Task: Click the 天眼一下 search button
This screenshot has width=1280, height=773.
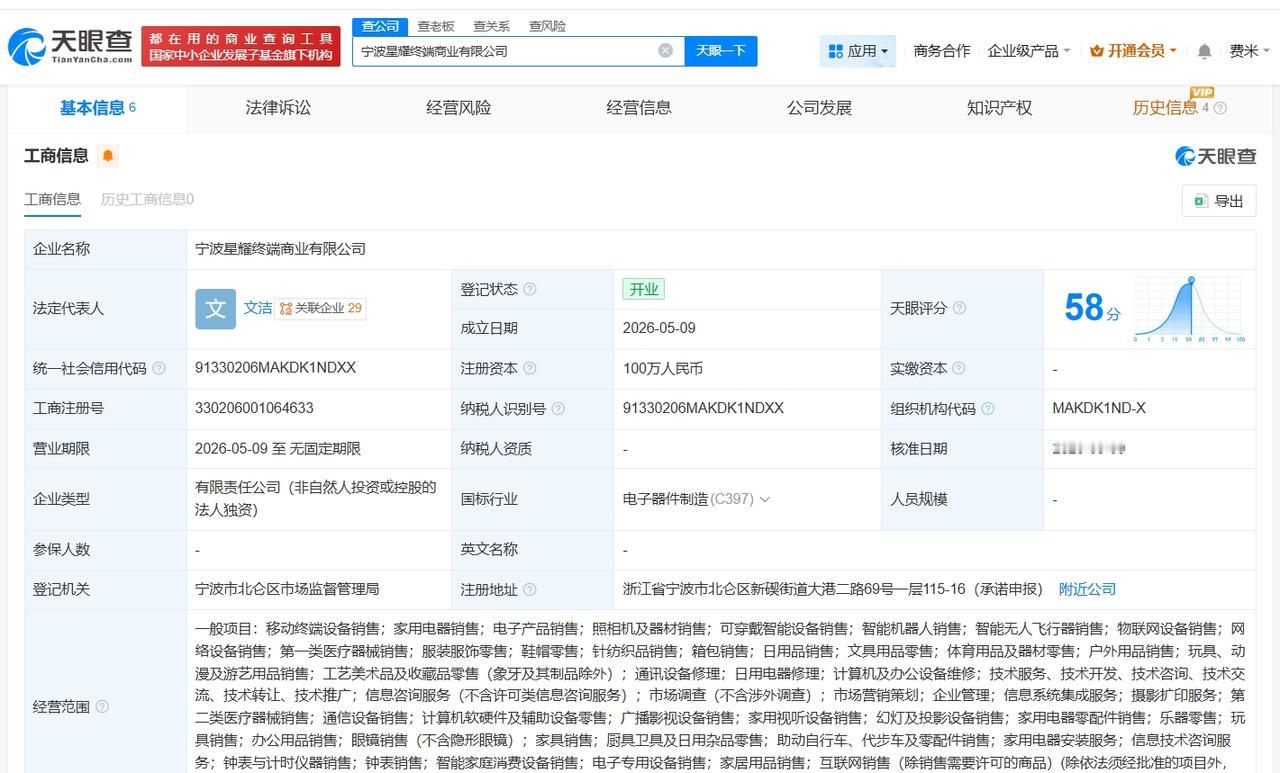Action: [721, 51]
